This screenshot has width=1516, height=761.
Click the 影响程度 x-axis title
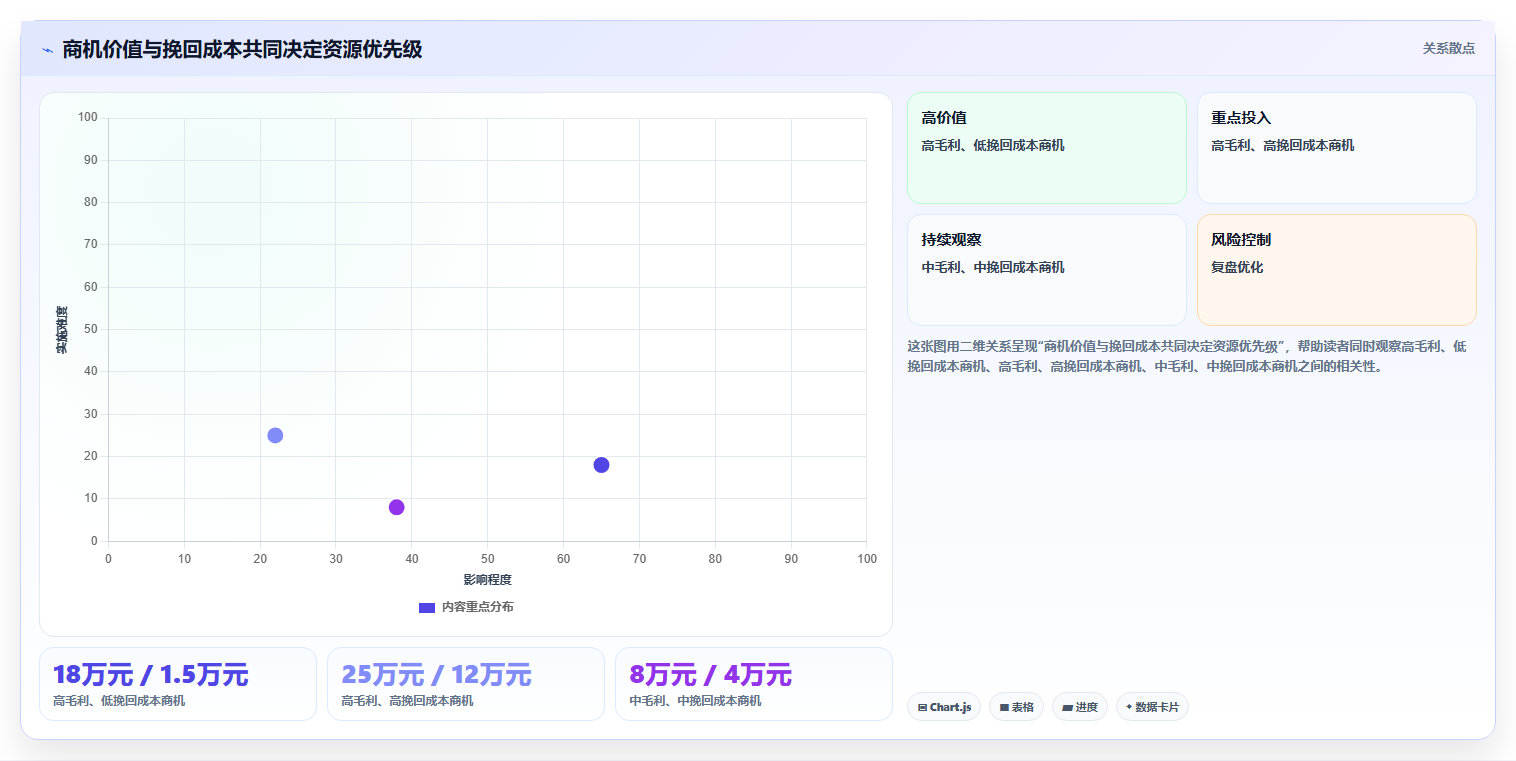pos(487,580)
